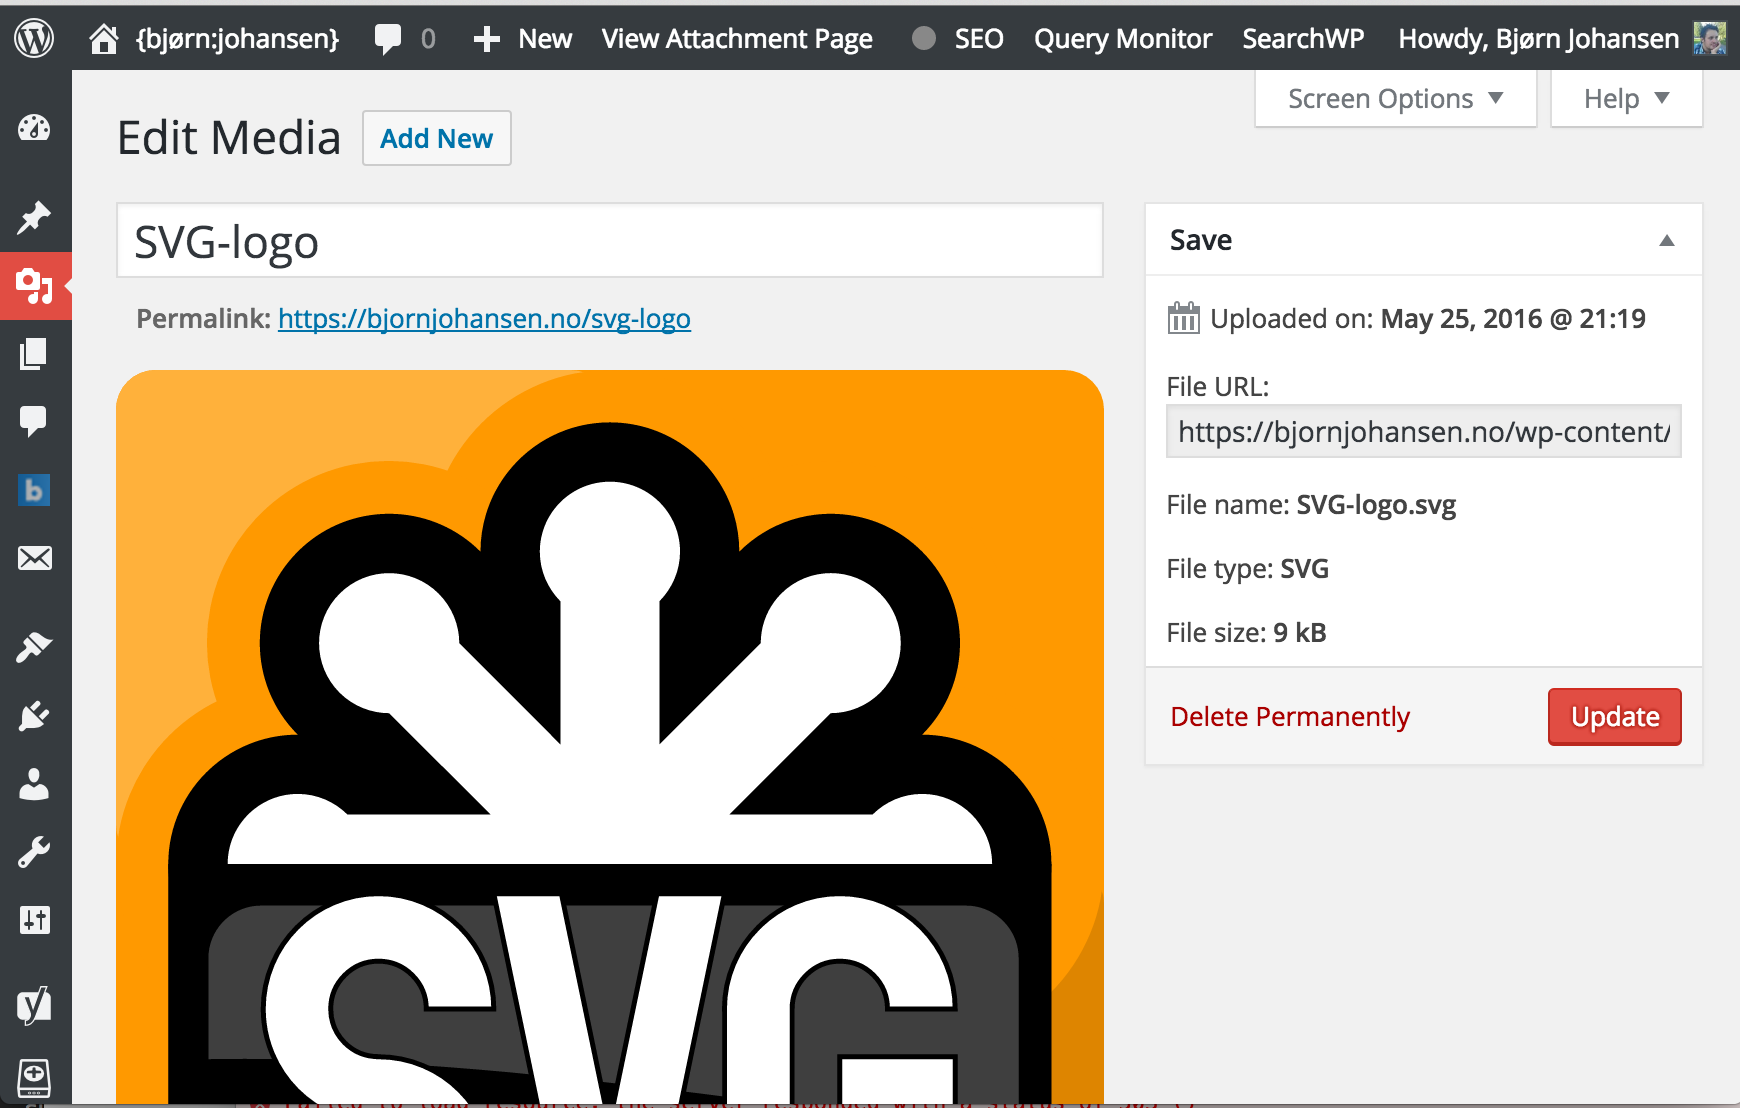This screenshot has width=1740, height=1108.
Task: Expand the Help panel
Action: (1626, 98)
